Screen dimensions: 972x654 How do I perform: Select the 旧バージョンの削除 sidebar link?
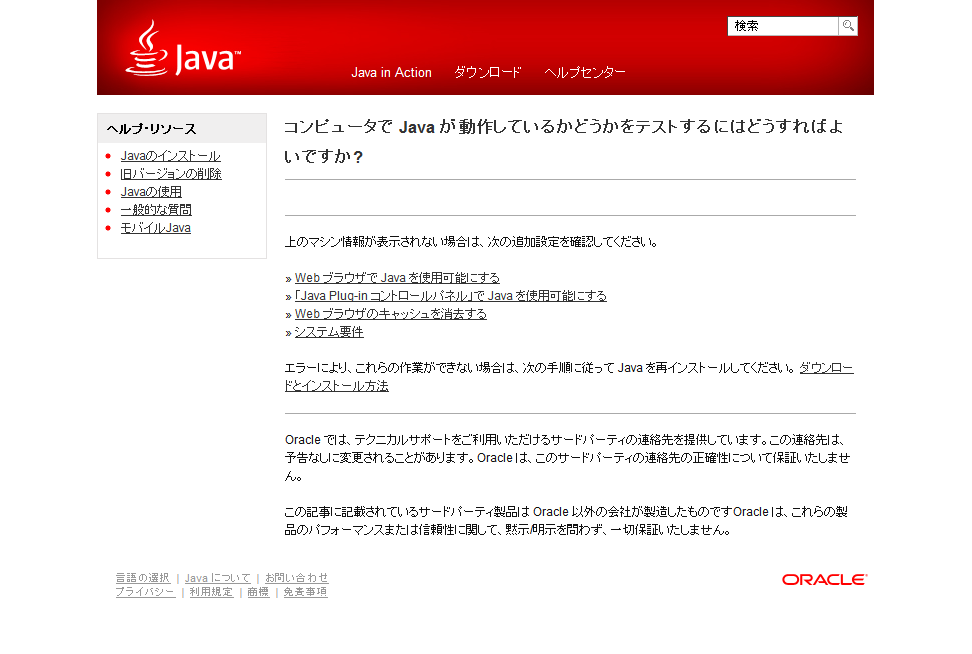(x=171, y=174)
